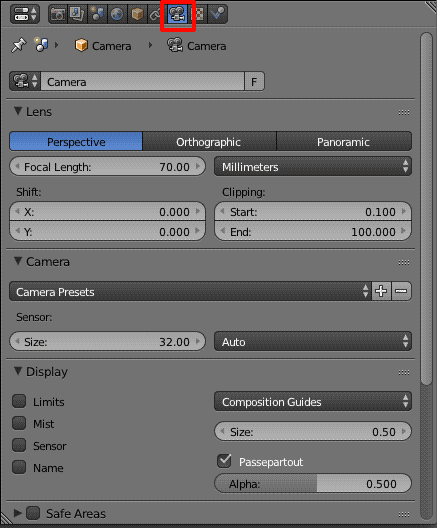
Task: Add a camera preset with plus button
Action: point(381,291)
